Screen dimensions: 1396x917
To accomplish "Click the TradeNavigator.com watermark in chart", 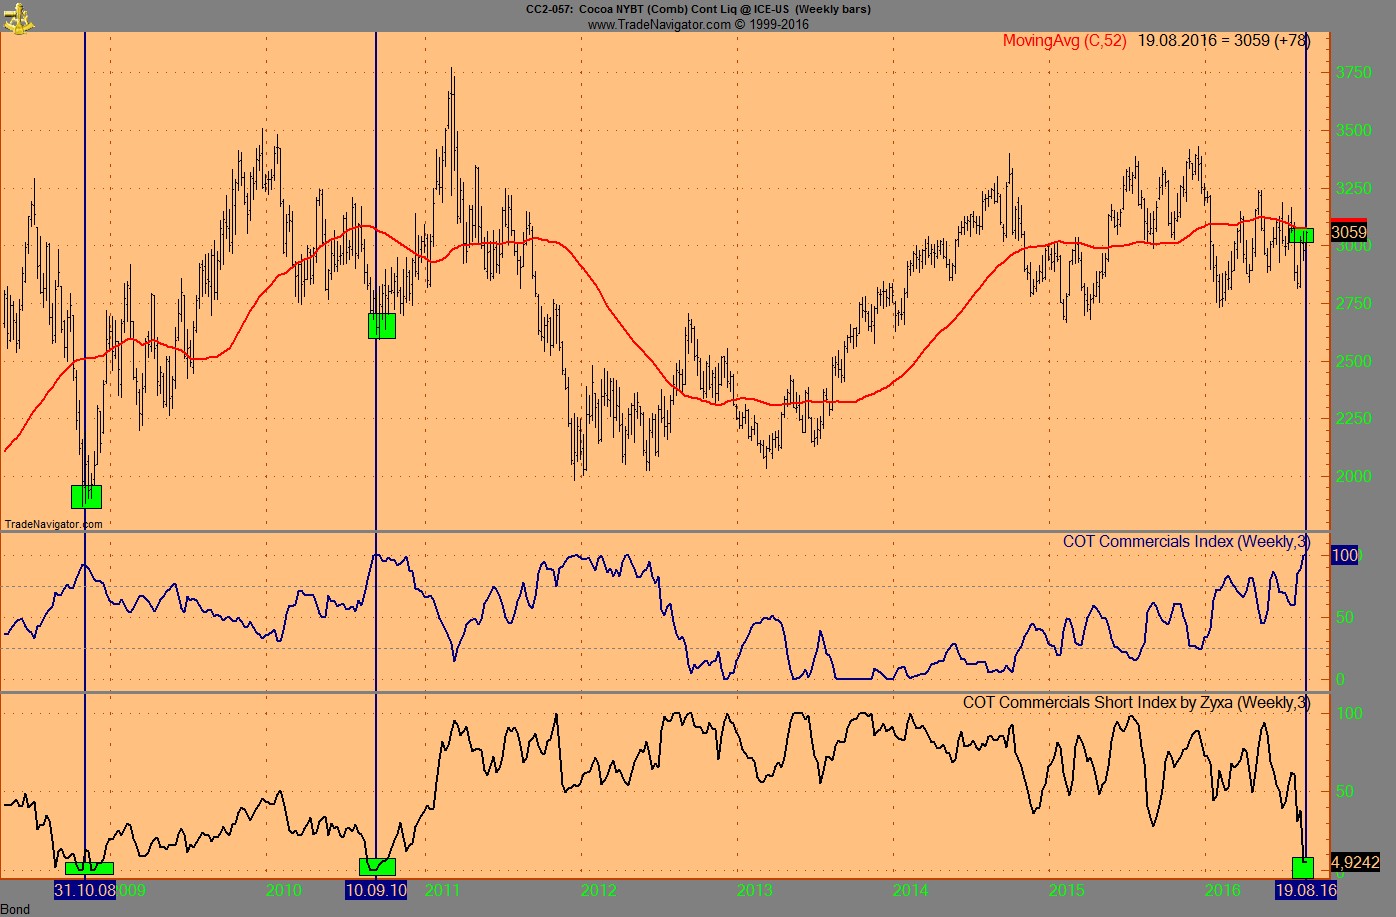I will coord(54,524).
